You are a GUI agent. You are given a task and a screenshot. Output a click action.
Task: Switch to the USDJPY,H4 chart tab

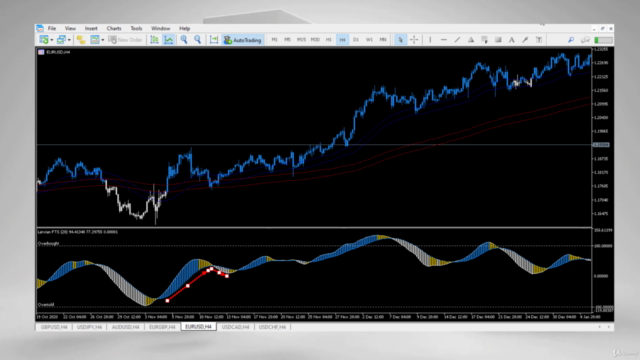tap(89, 327)
